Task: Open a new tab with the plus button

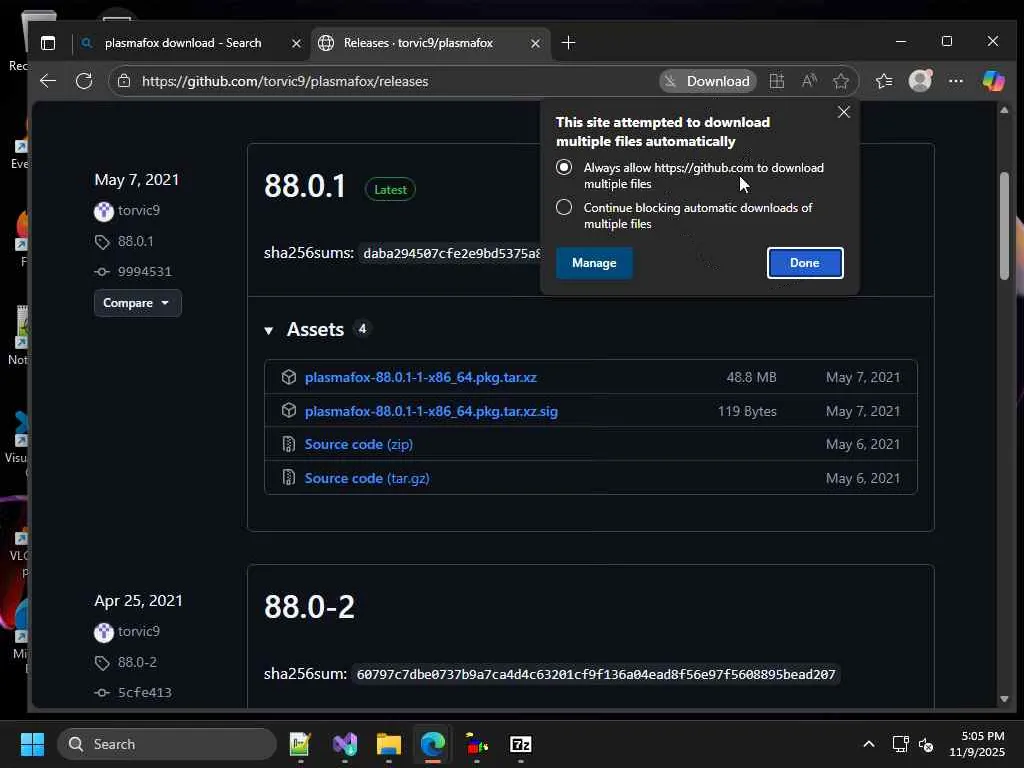Action: point(568,43)
